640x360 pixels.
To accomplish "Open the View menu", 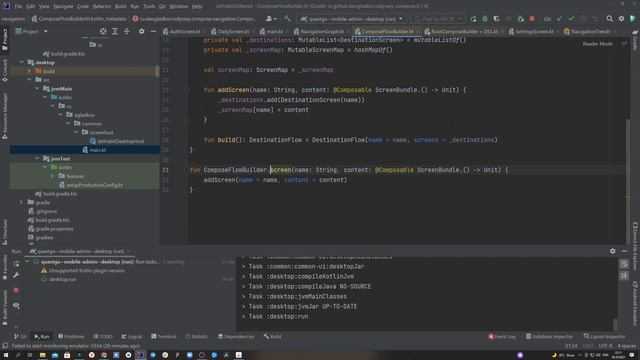I will [44, 7].
